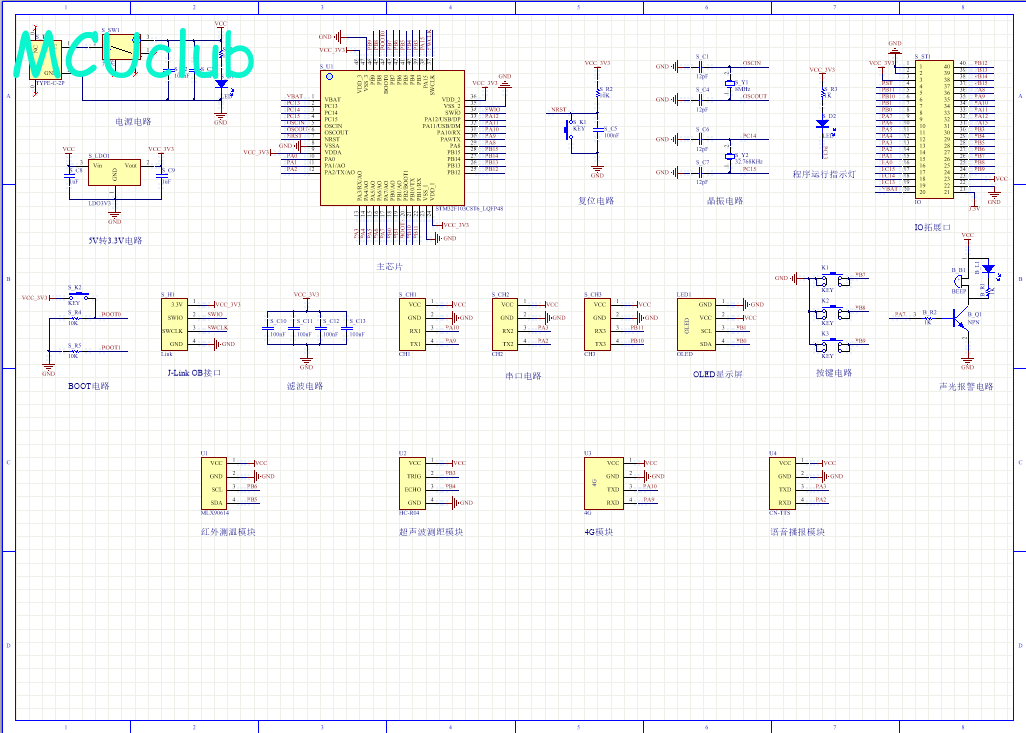Image resolution: width=1026 pixels, height=733 pixels.
Task: Select the S_CH3 serial connector block
Action: (597, 325)
